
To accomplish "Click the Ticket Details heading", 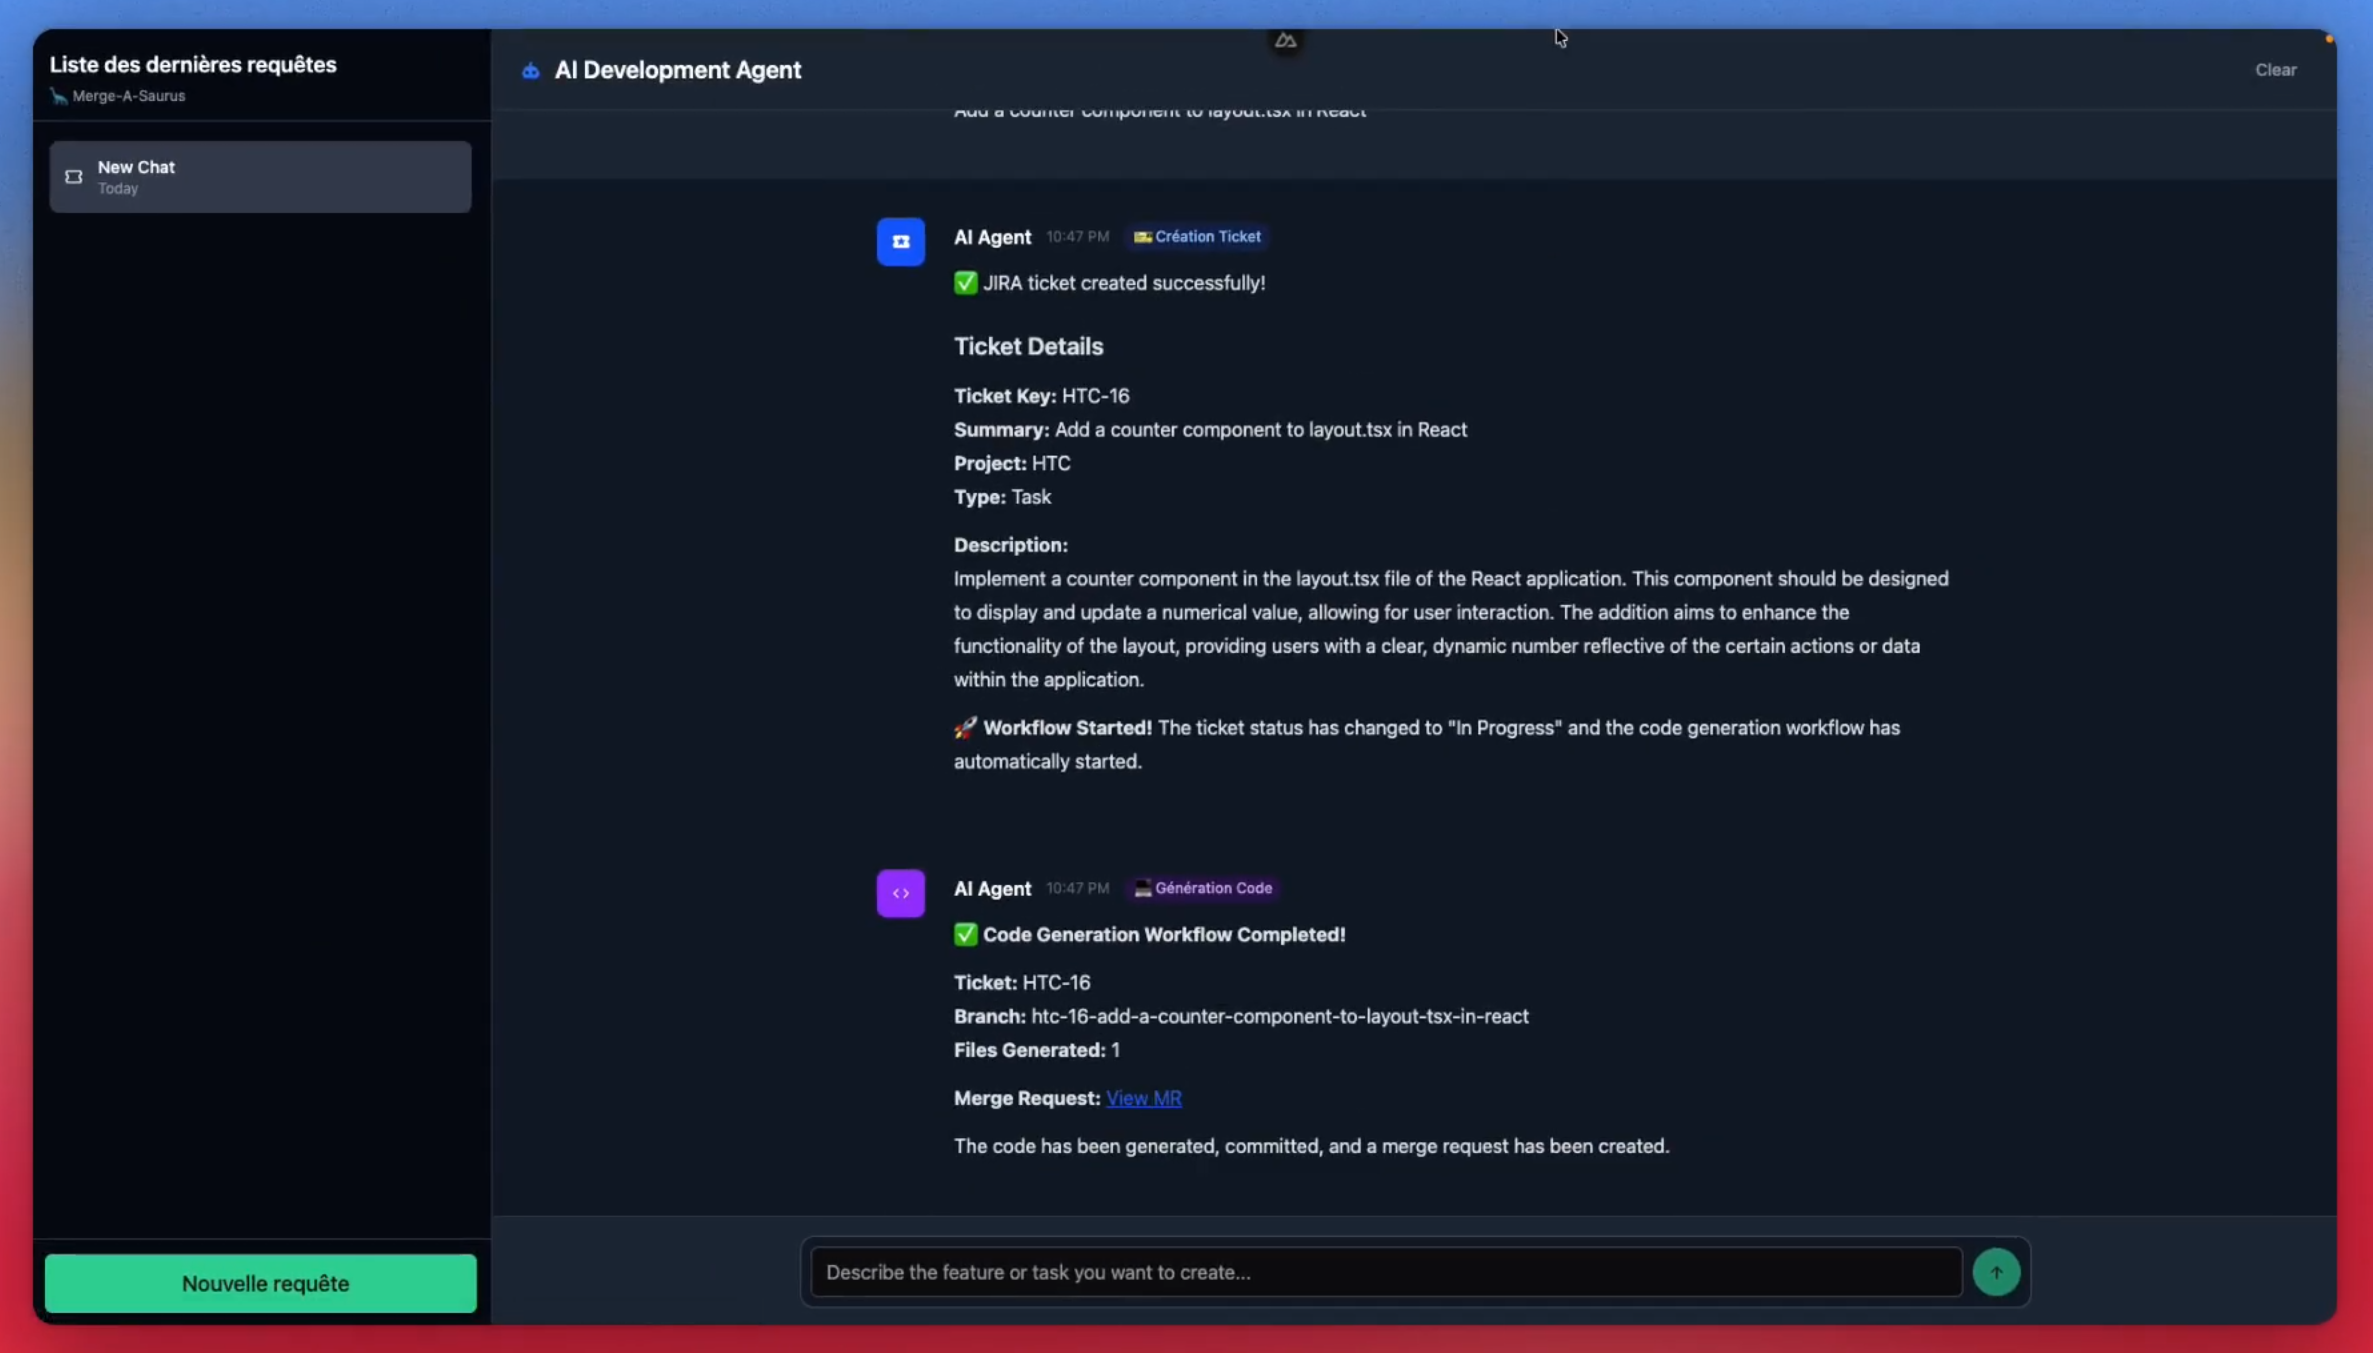I will [1028, 346].
